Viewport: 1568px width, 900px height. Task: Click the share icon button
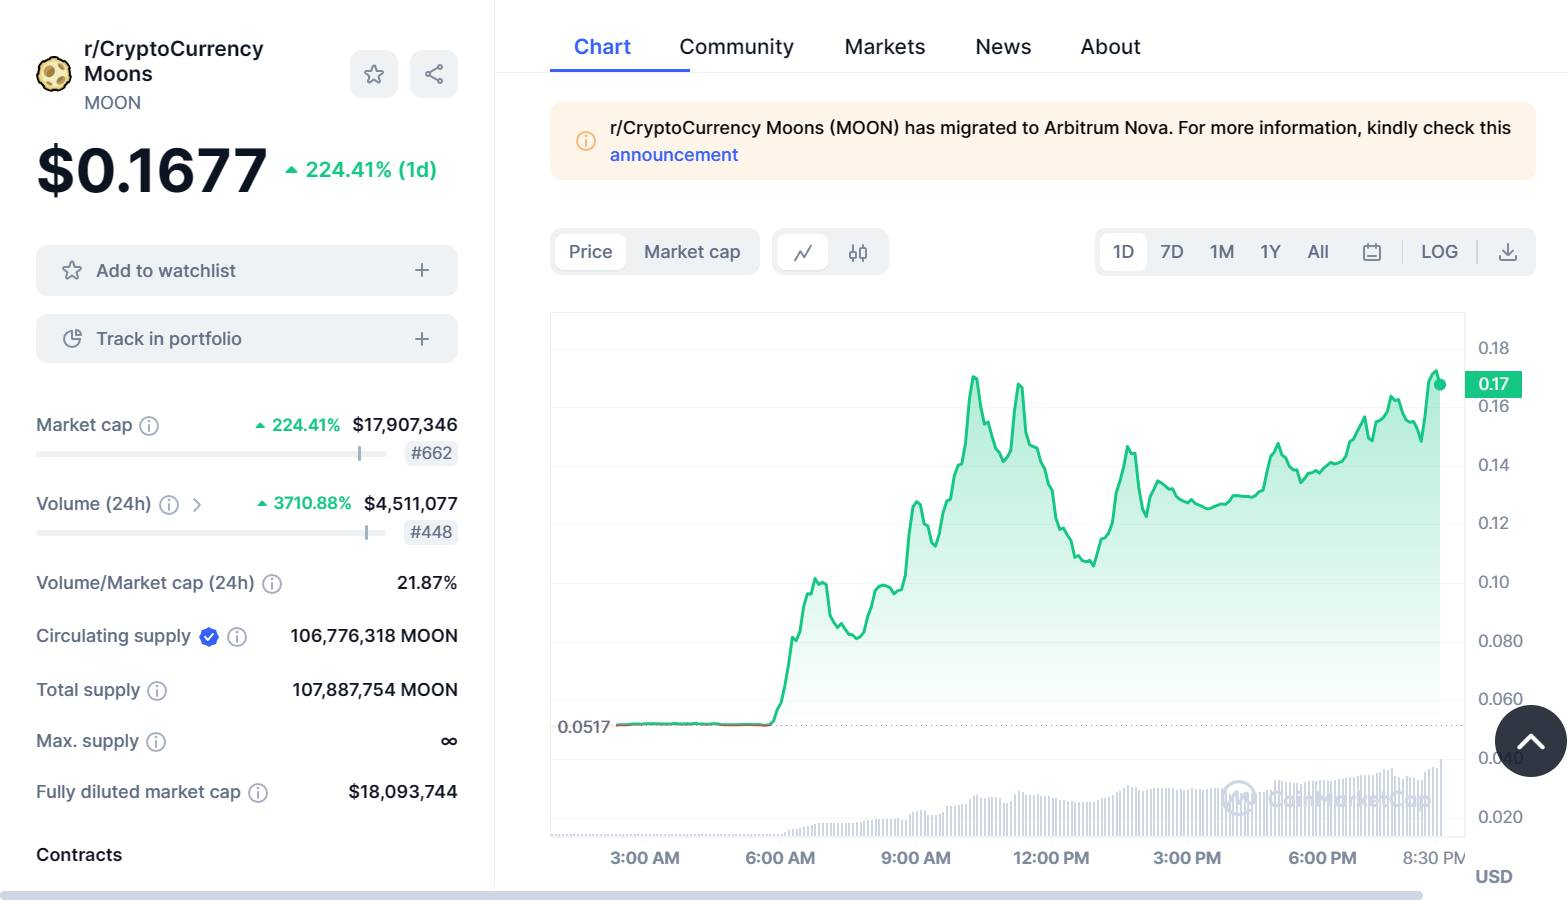point(434,74)
